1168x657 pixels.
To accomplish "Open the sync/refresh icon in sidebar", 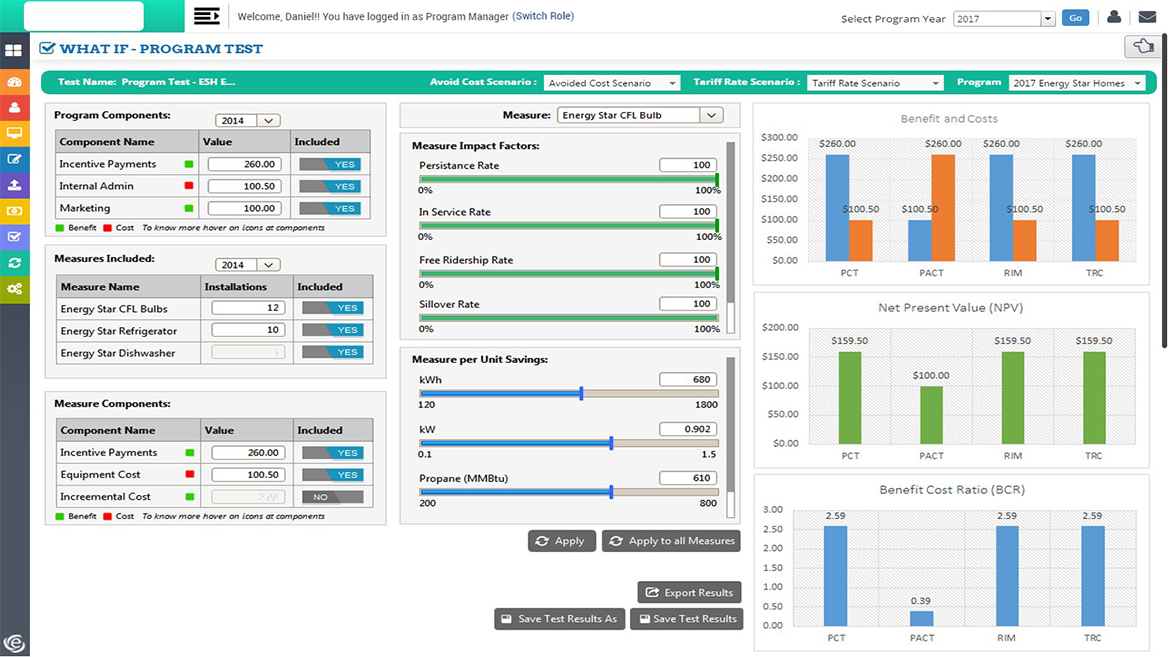I will tap(14, 263).
